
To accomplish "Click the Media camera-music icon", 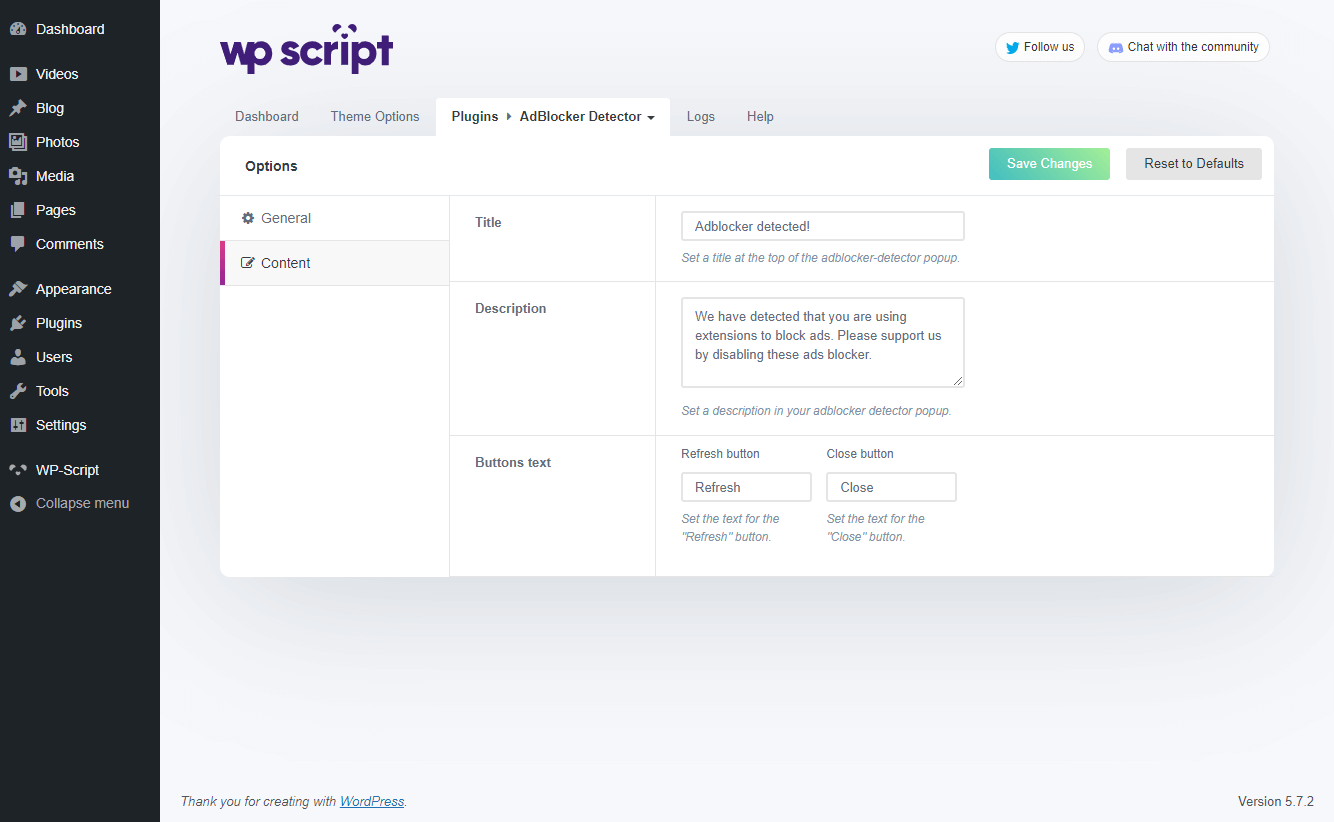I will coord(18,176).
